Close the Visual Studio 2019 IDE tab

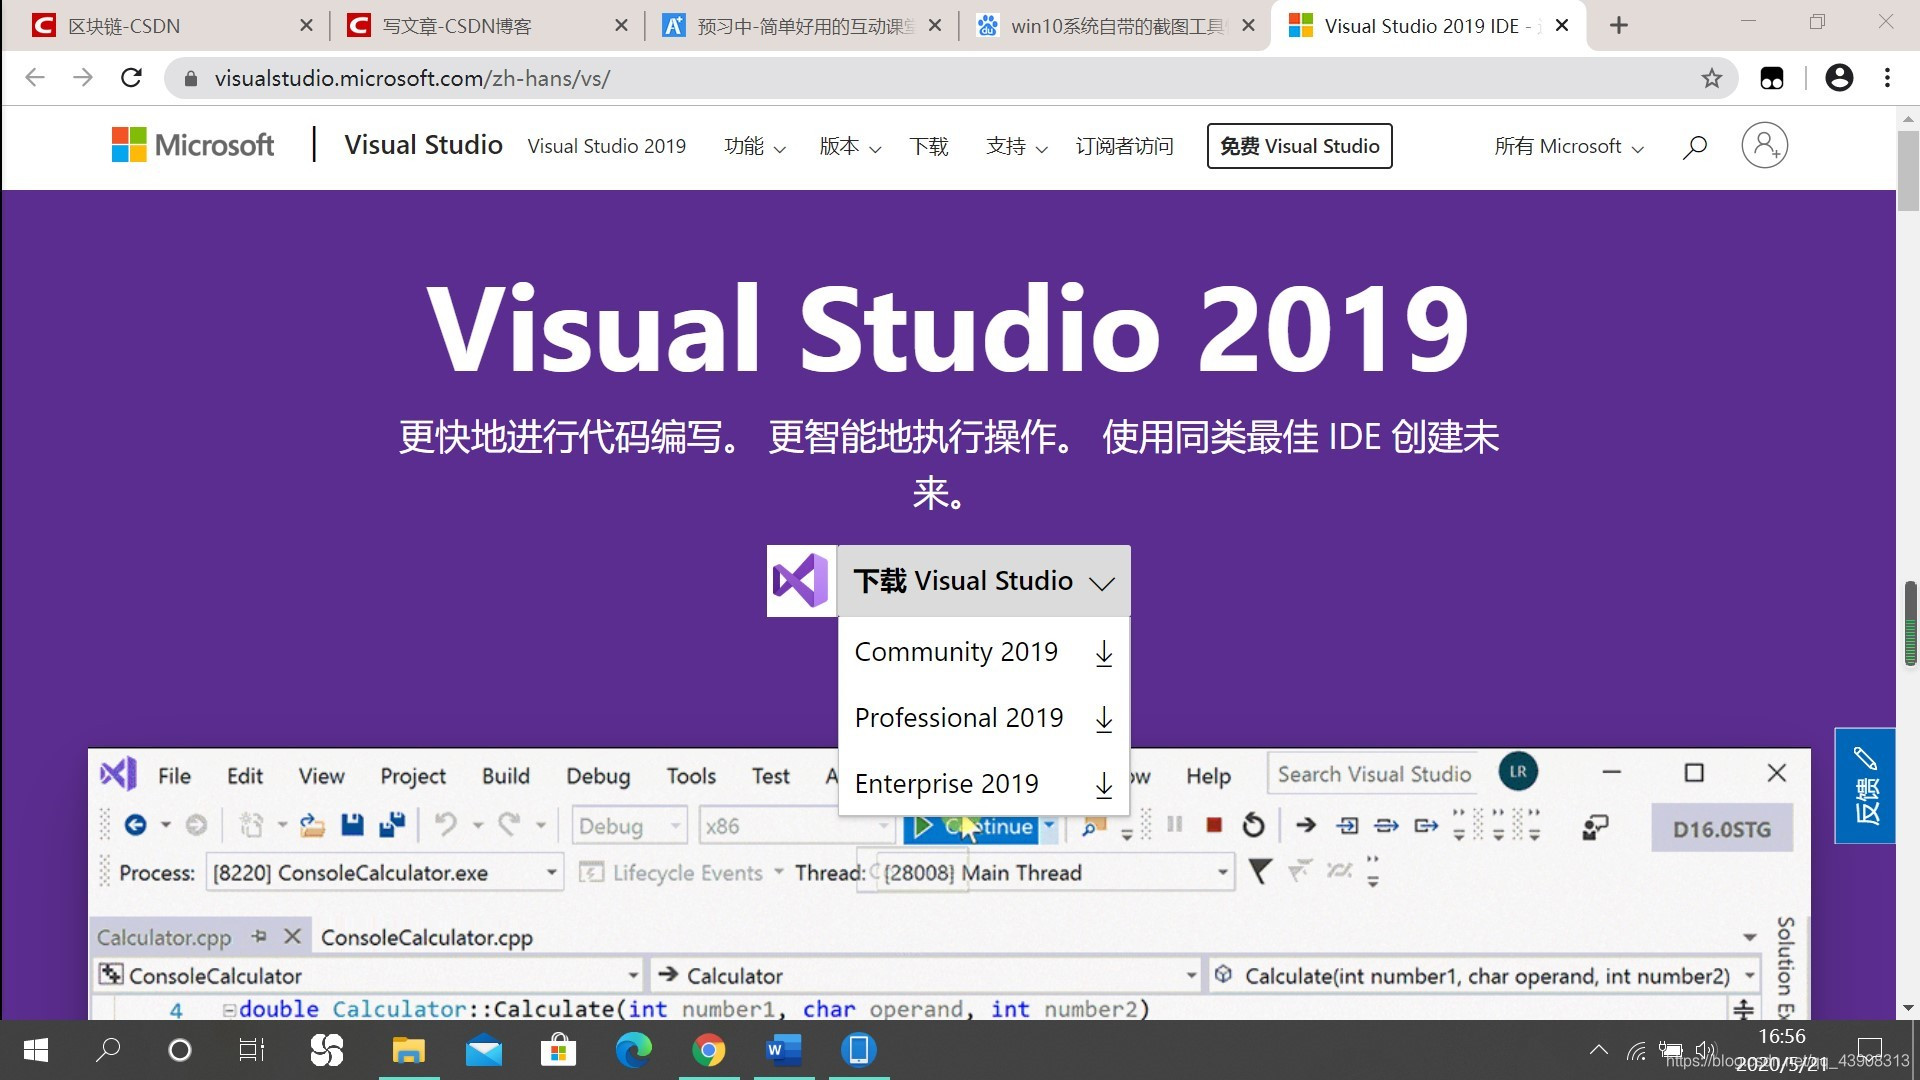(1562, 26)
